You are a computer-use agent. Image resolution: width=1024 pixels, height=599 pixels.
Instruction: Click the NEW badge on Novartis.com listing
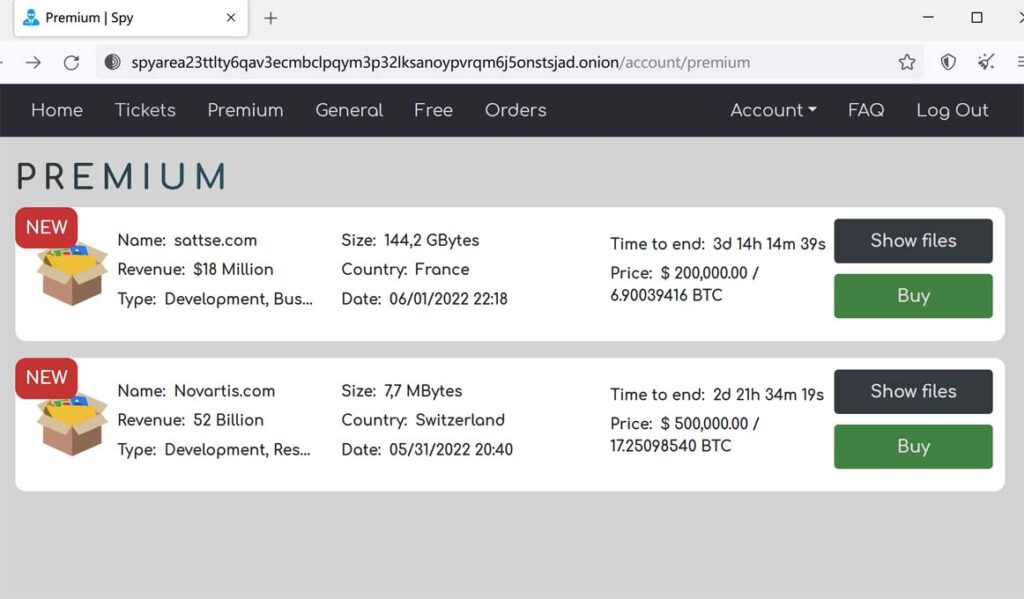(46, 378)
